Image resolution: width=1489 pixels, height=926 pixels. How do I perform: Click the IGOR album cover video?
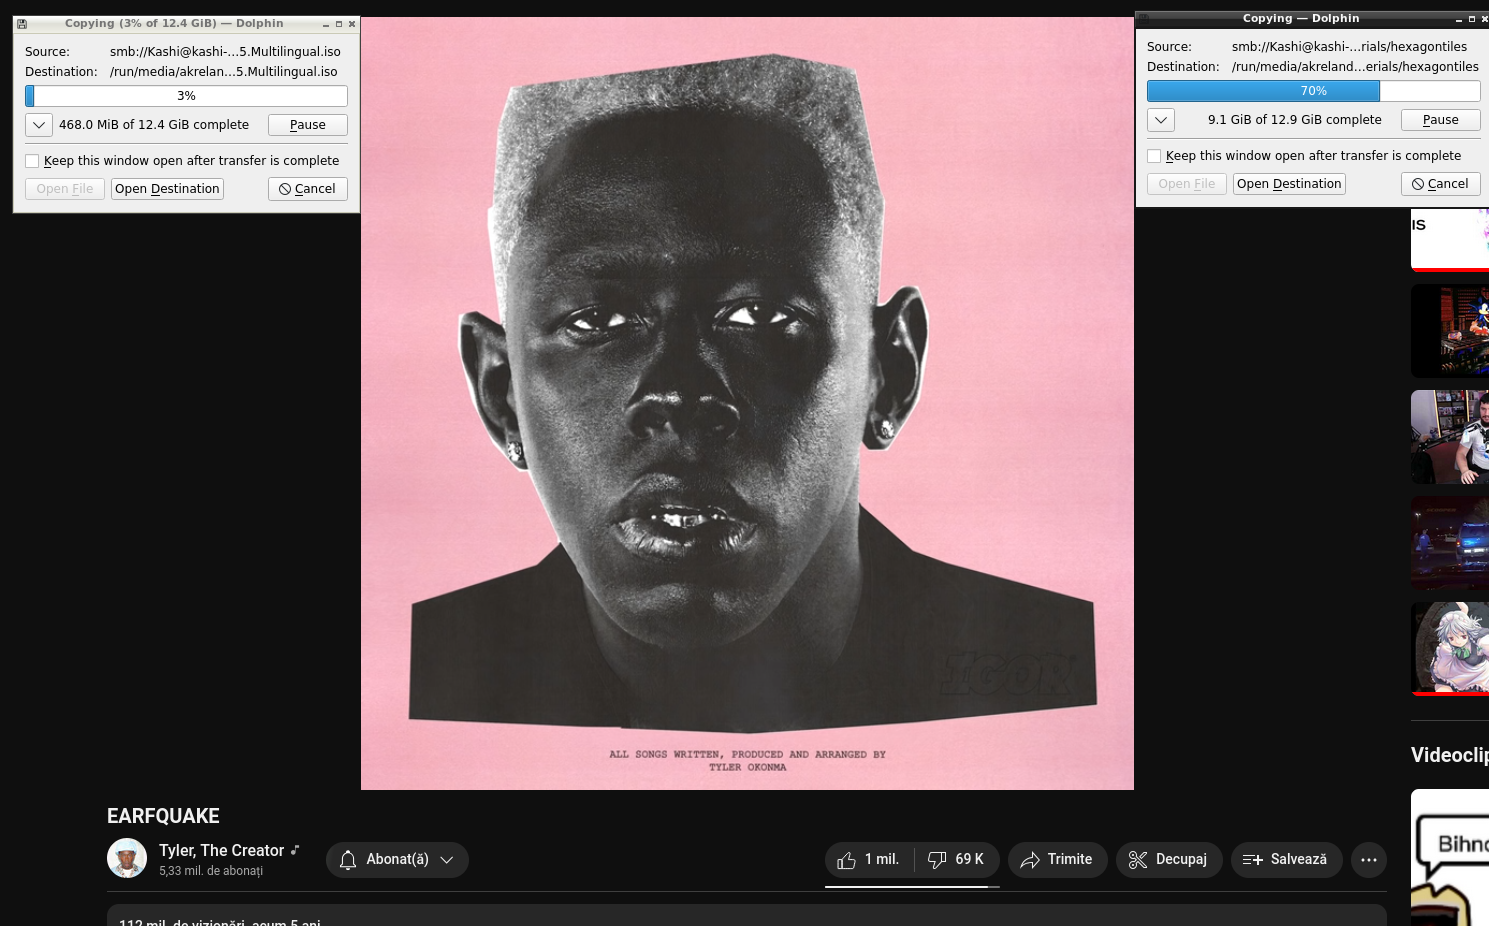747,403
